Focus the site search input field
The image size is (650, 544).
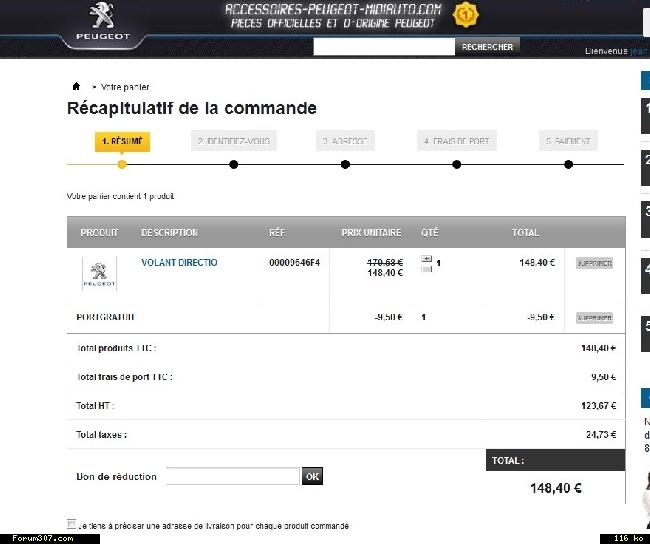(x=384, y=47)
